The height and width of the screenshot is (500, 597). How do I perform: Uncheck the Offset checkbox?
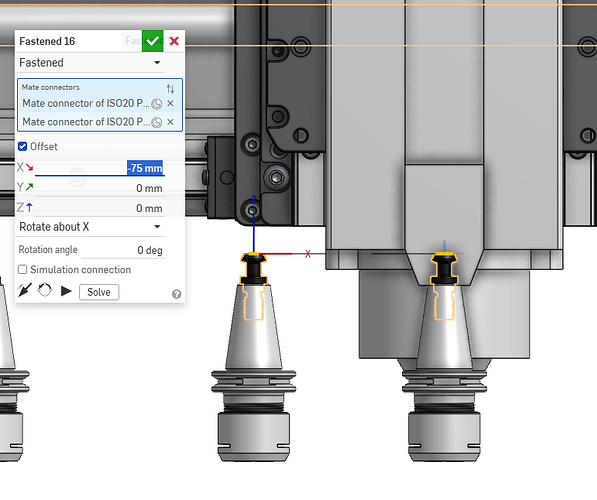click(x=22, y=147)
